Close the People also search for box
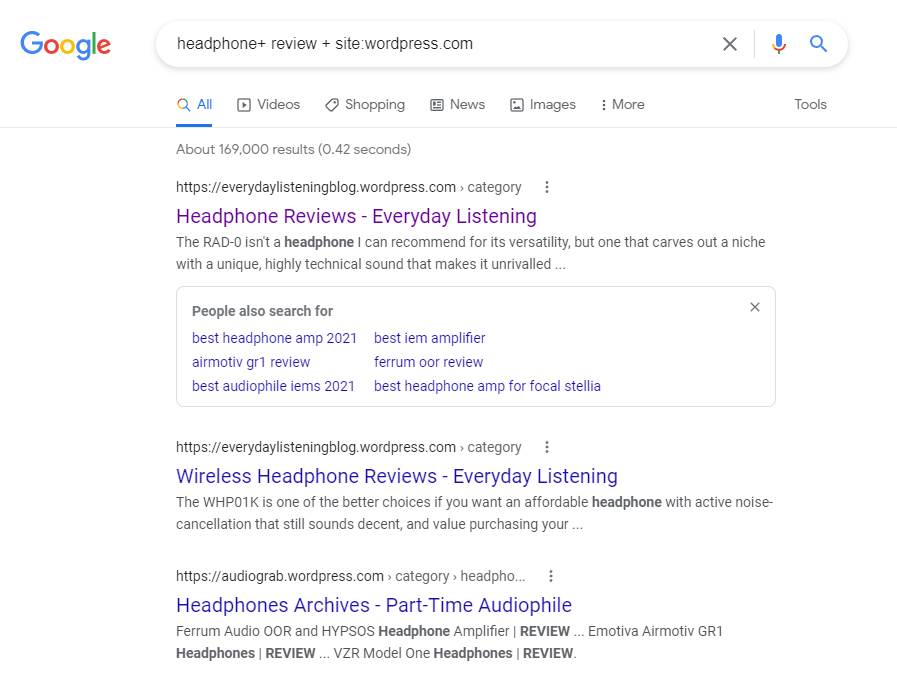897x692 pixels. (x=755, y=307)
